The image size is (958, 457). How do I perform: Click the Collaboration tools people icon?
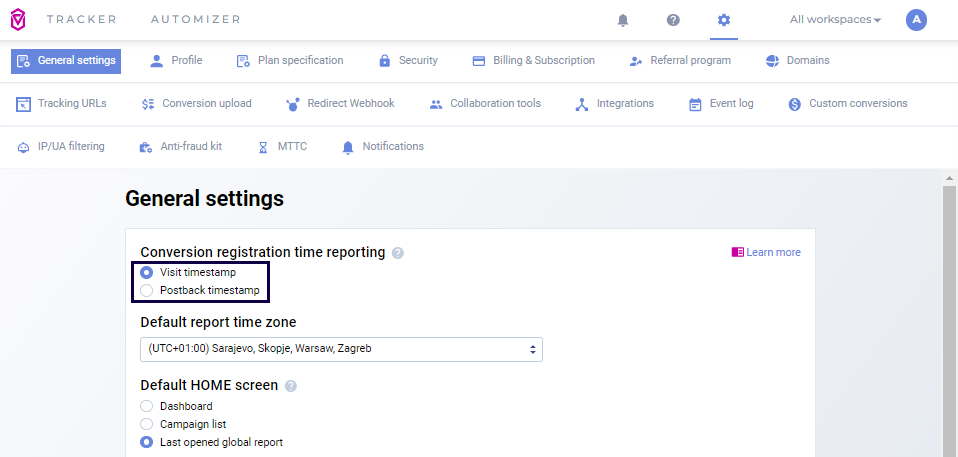coord(436,104)
